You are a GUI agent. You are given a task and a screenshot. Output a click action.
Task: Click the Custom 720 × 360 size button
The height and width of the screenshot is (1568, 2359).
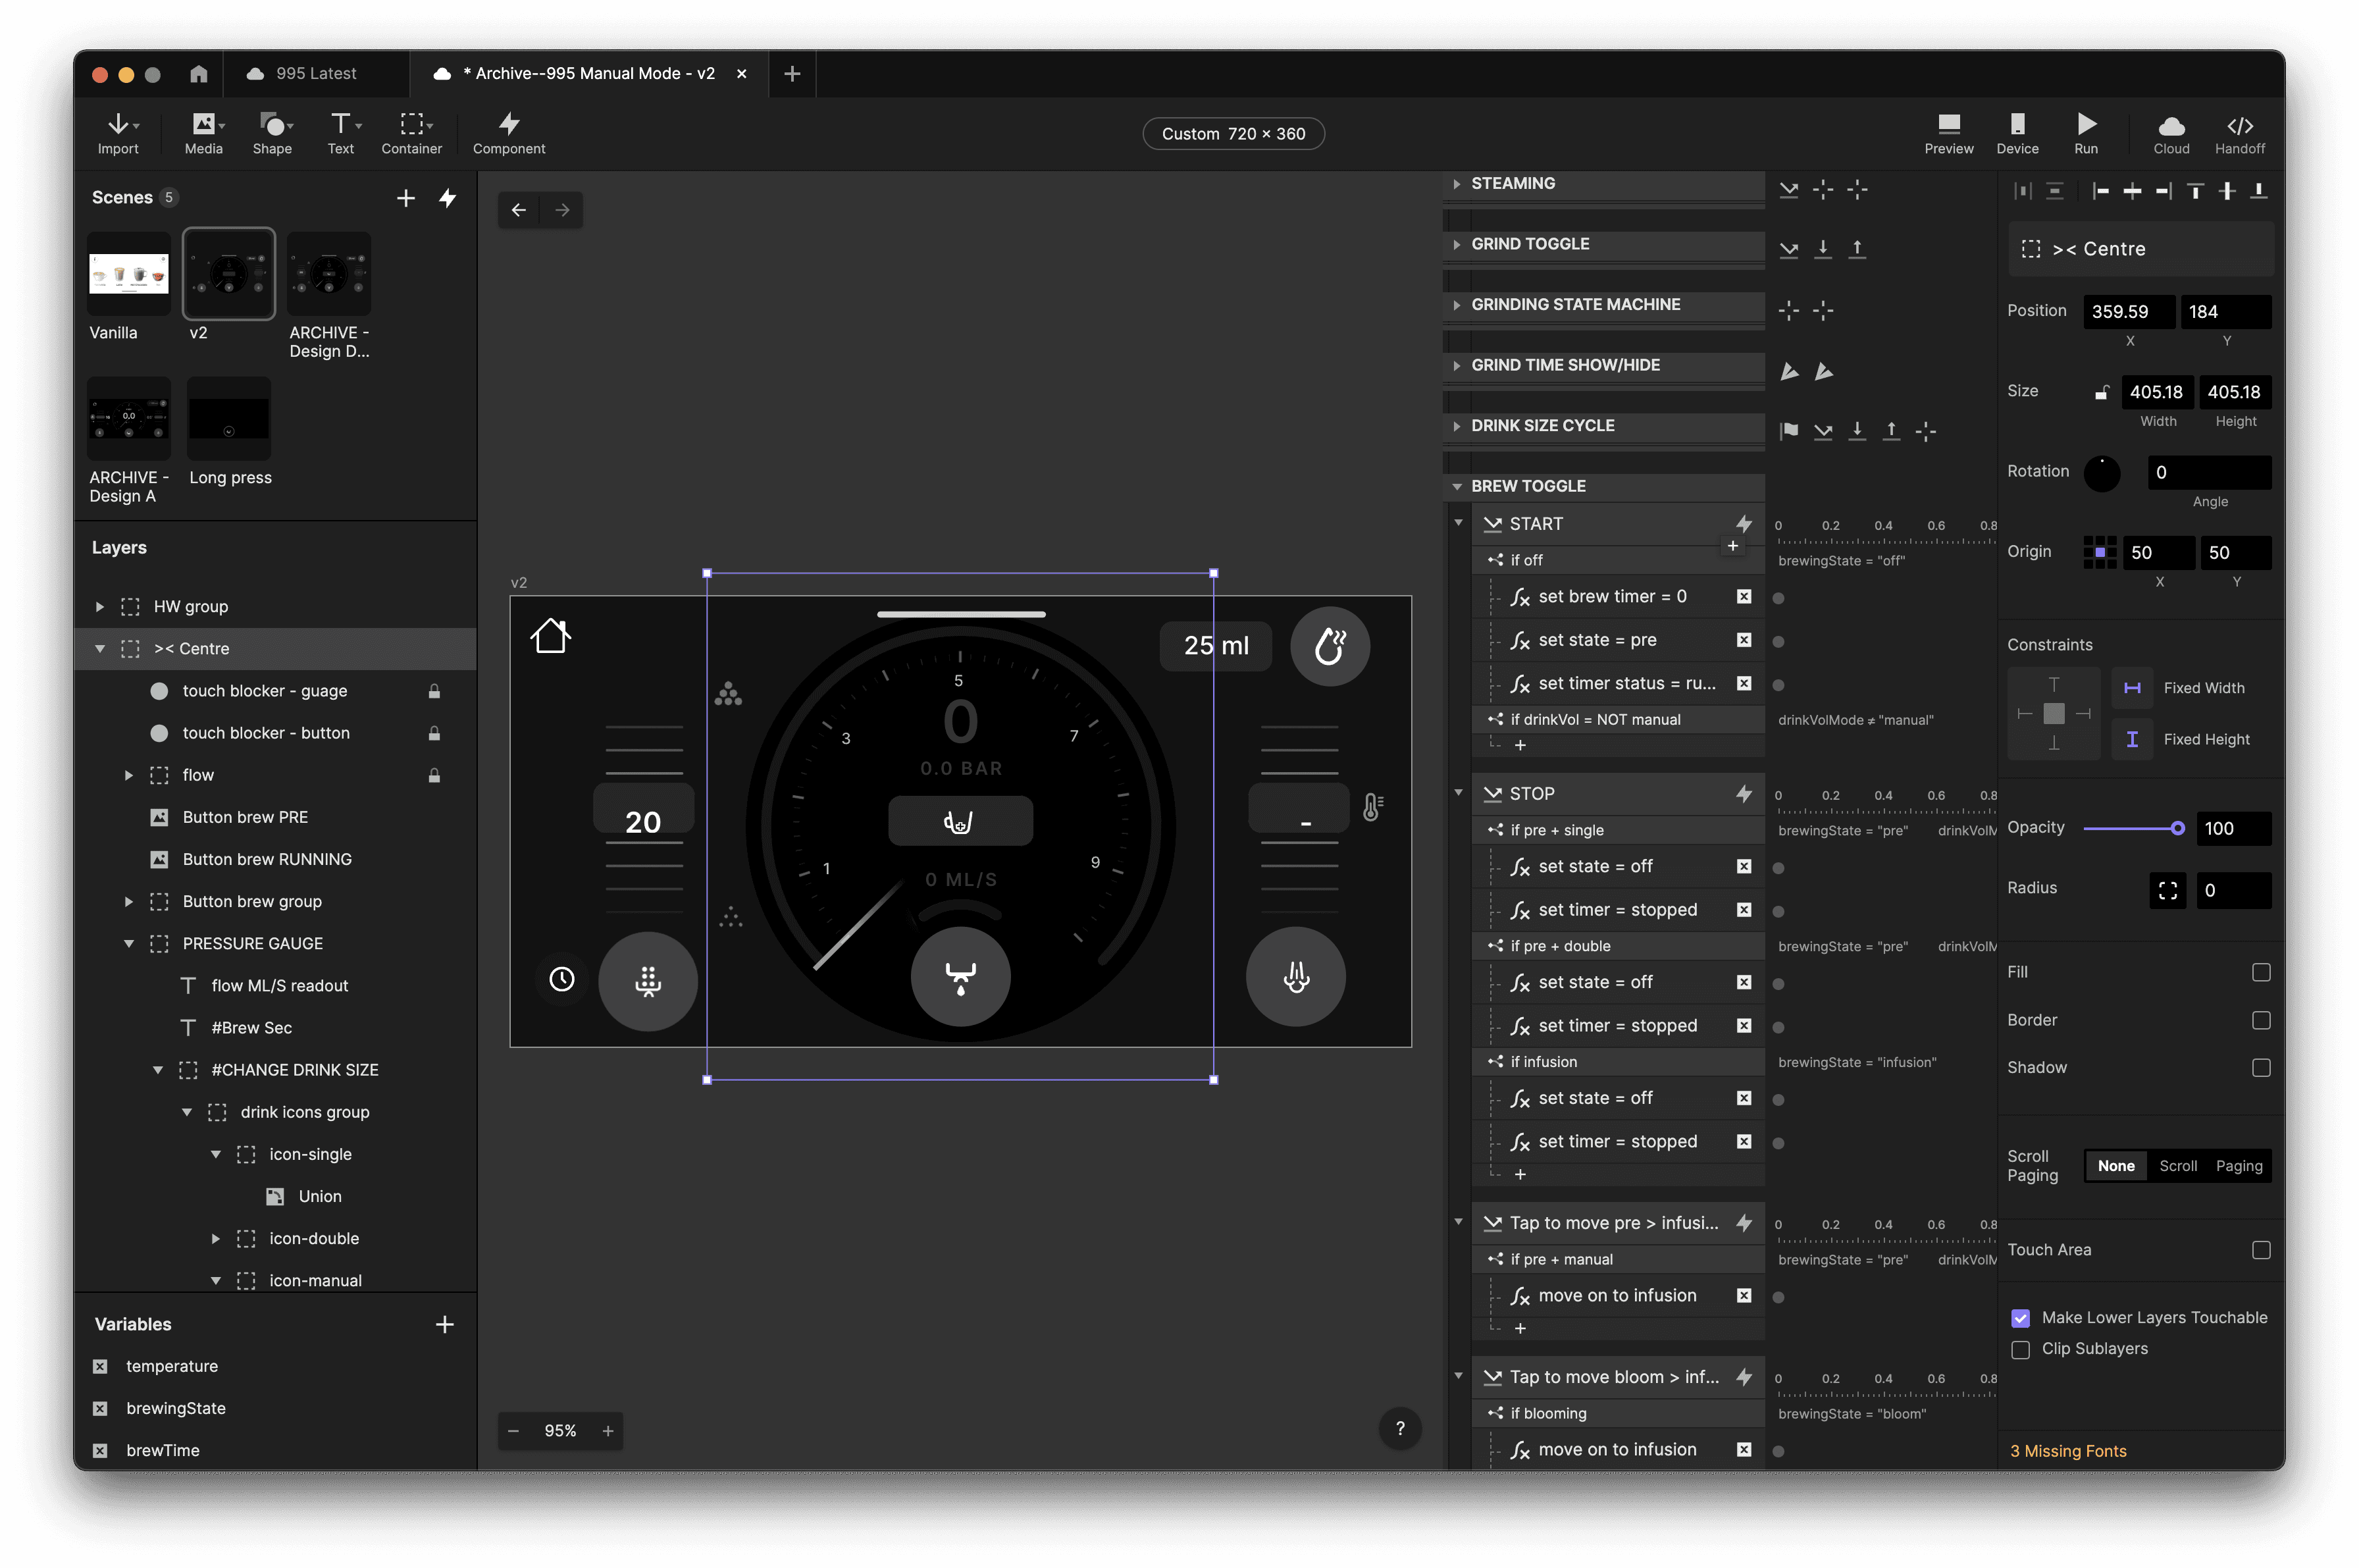point(1233,134)
